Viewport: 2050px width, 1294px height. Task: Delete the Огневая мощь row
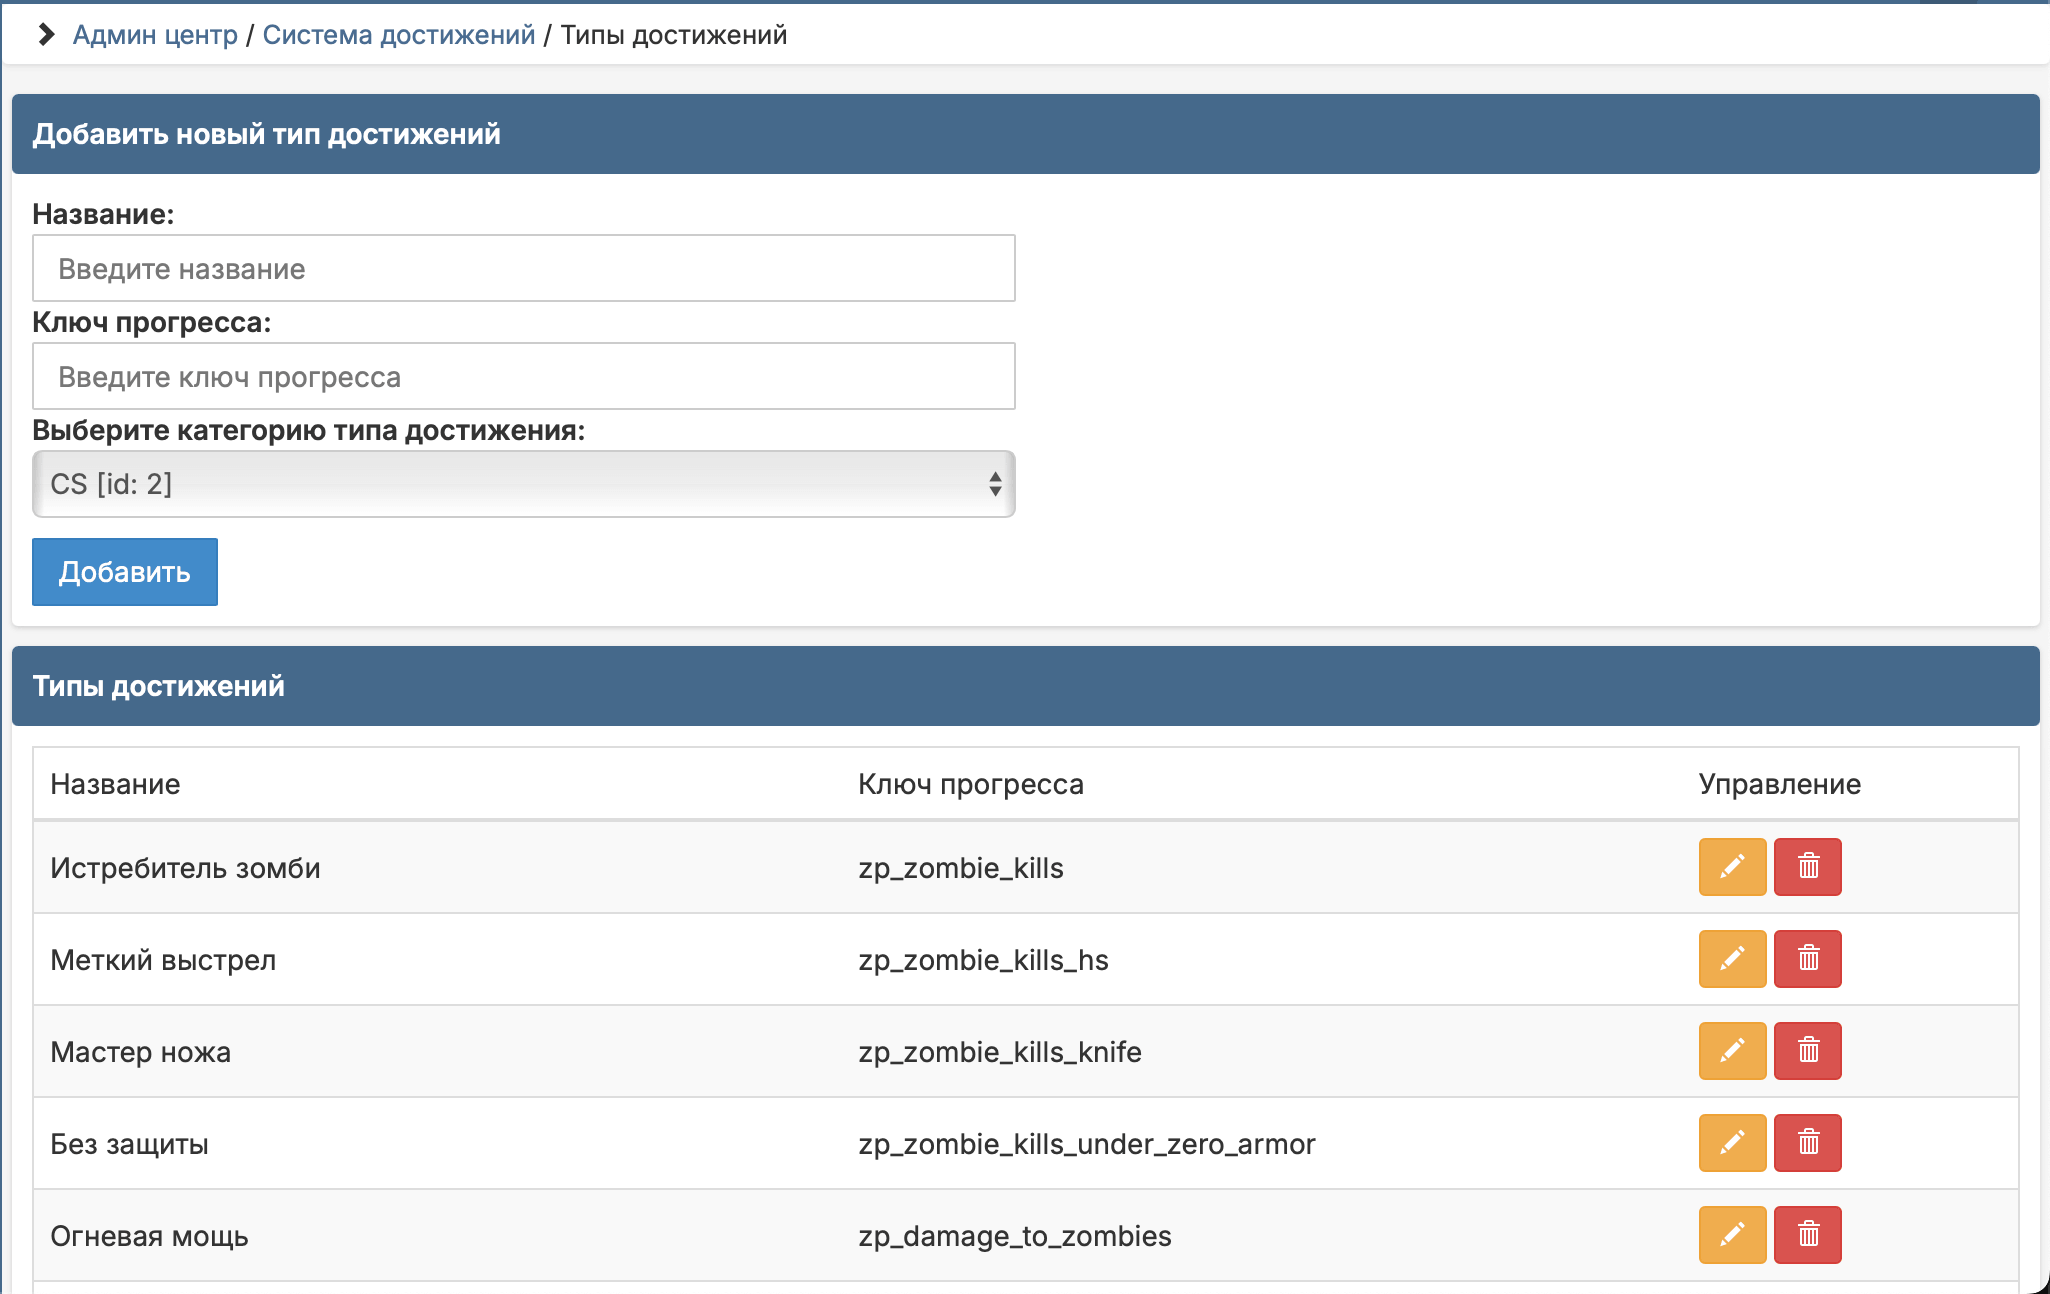pos(1807,1234)
